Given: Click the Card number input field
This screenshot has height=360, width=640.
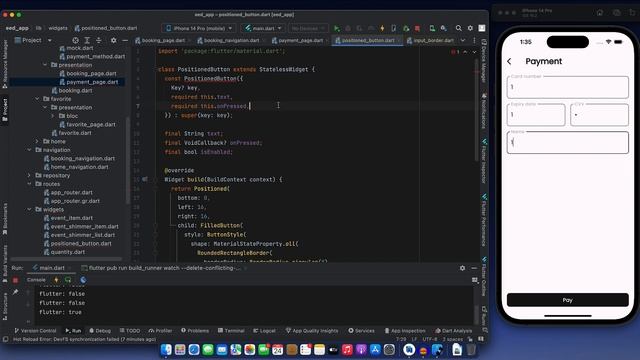Looking at the screenshot, I should [567, 87].
